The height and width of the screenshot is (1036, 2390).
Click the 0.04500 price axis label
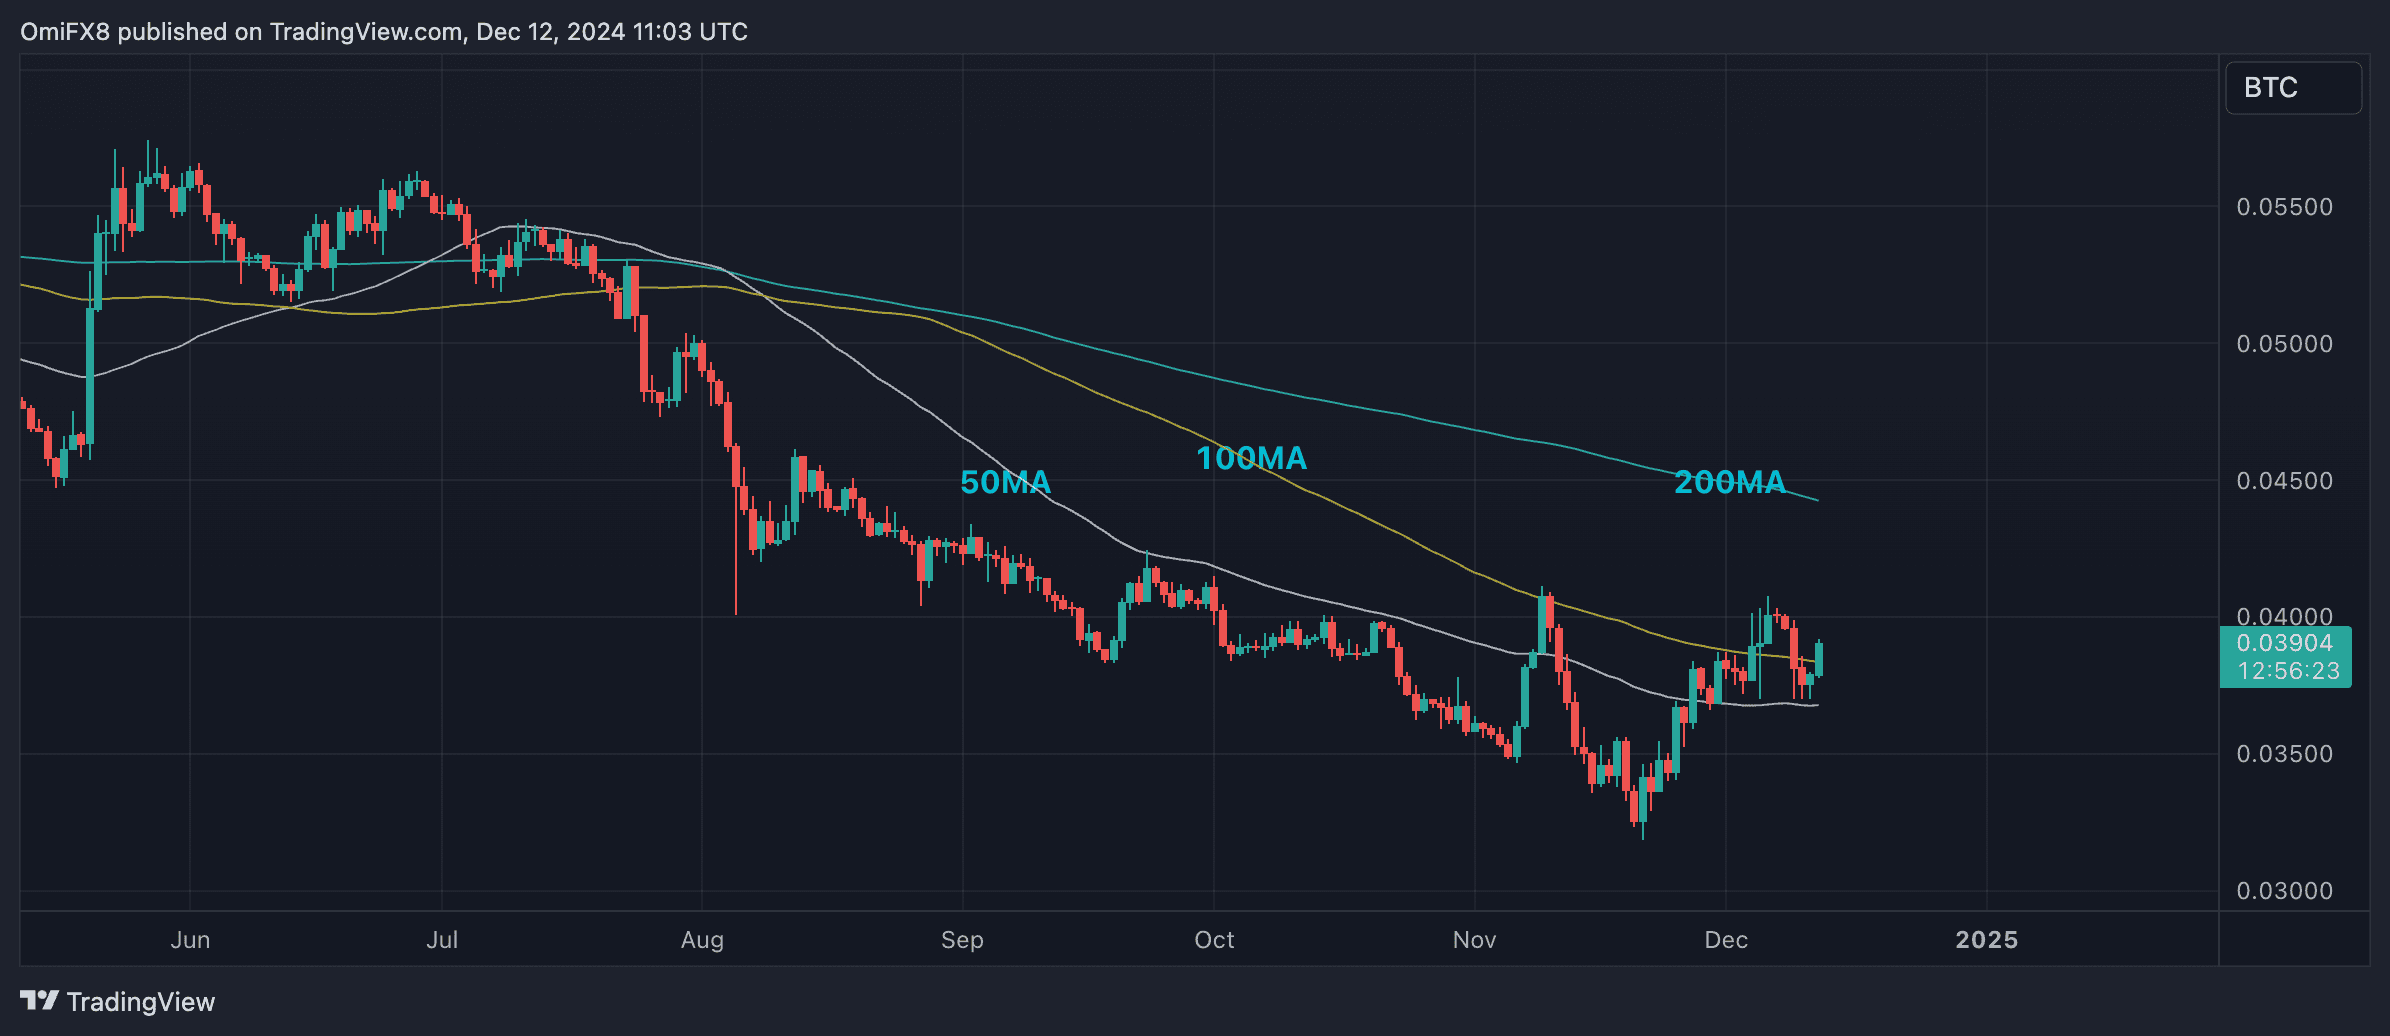tap(2284, 481)
